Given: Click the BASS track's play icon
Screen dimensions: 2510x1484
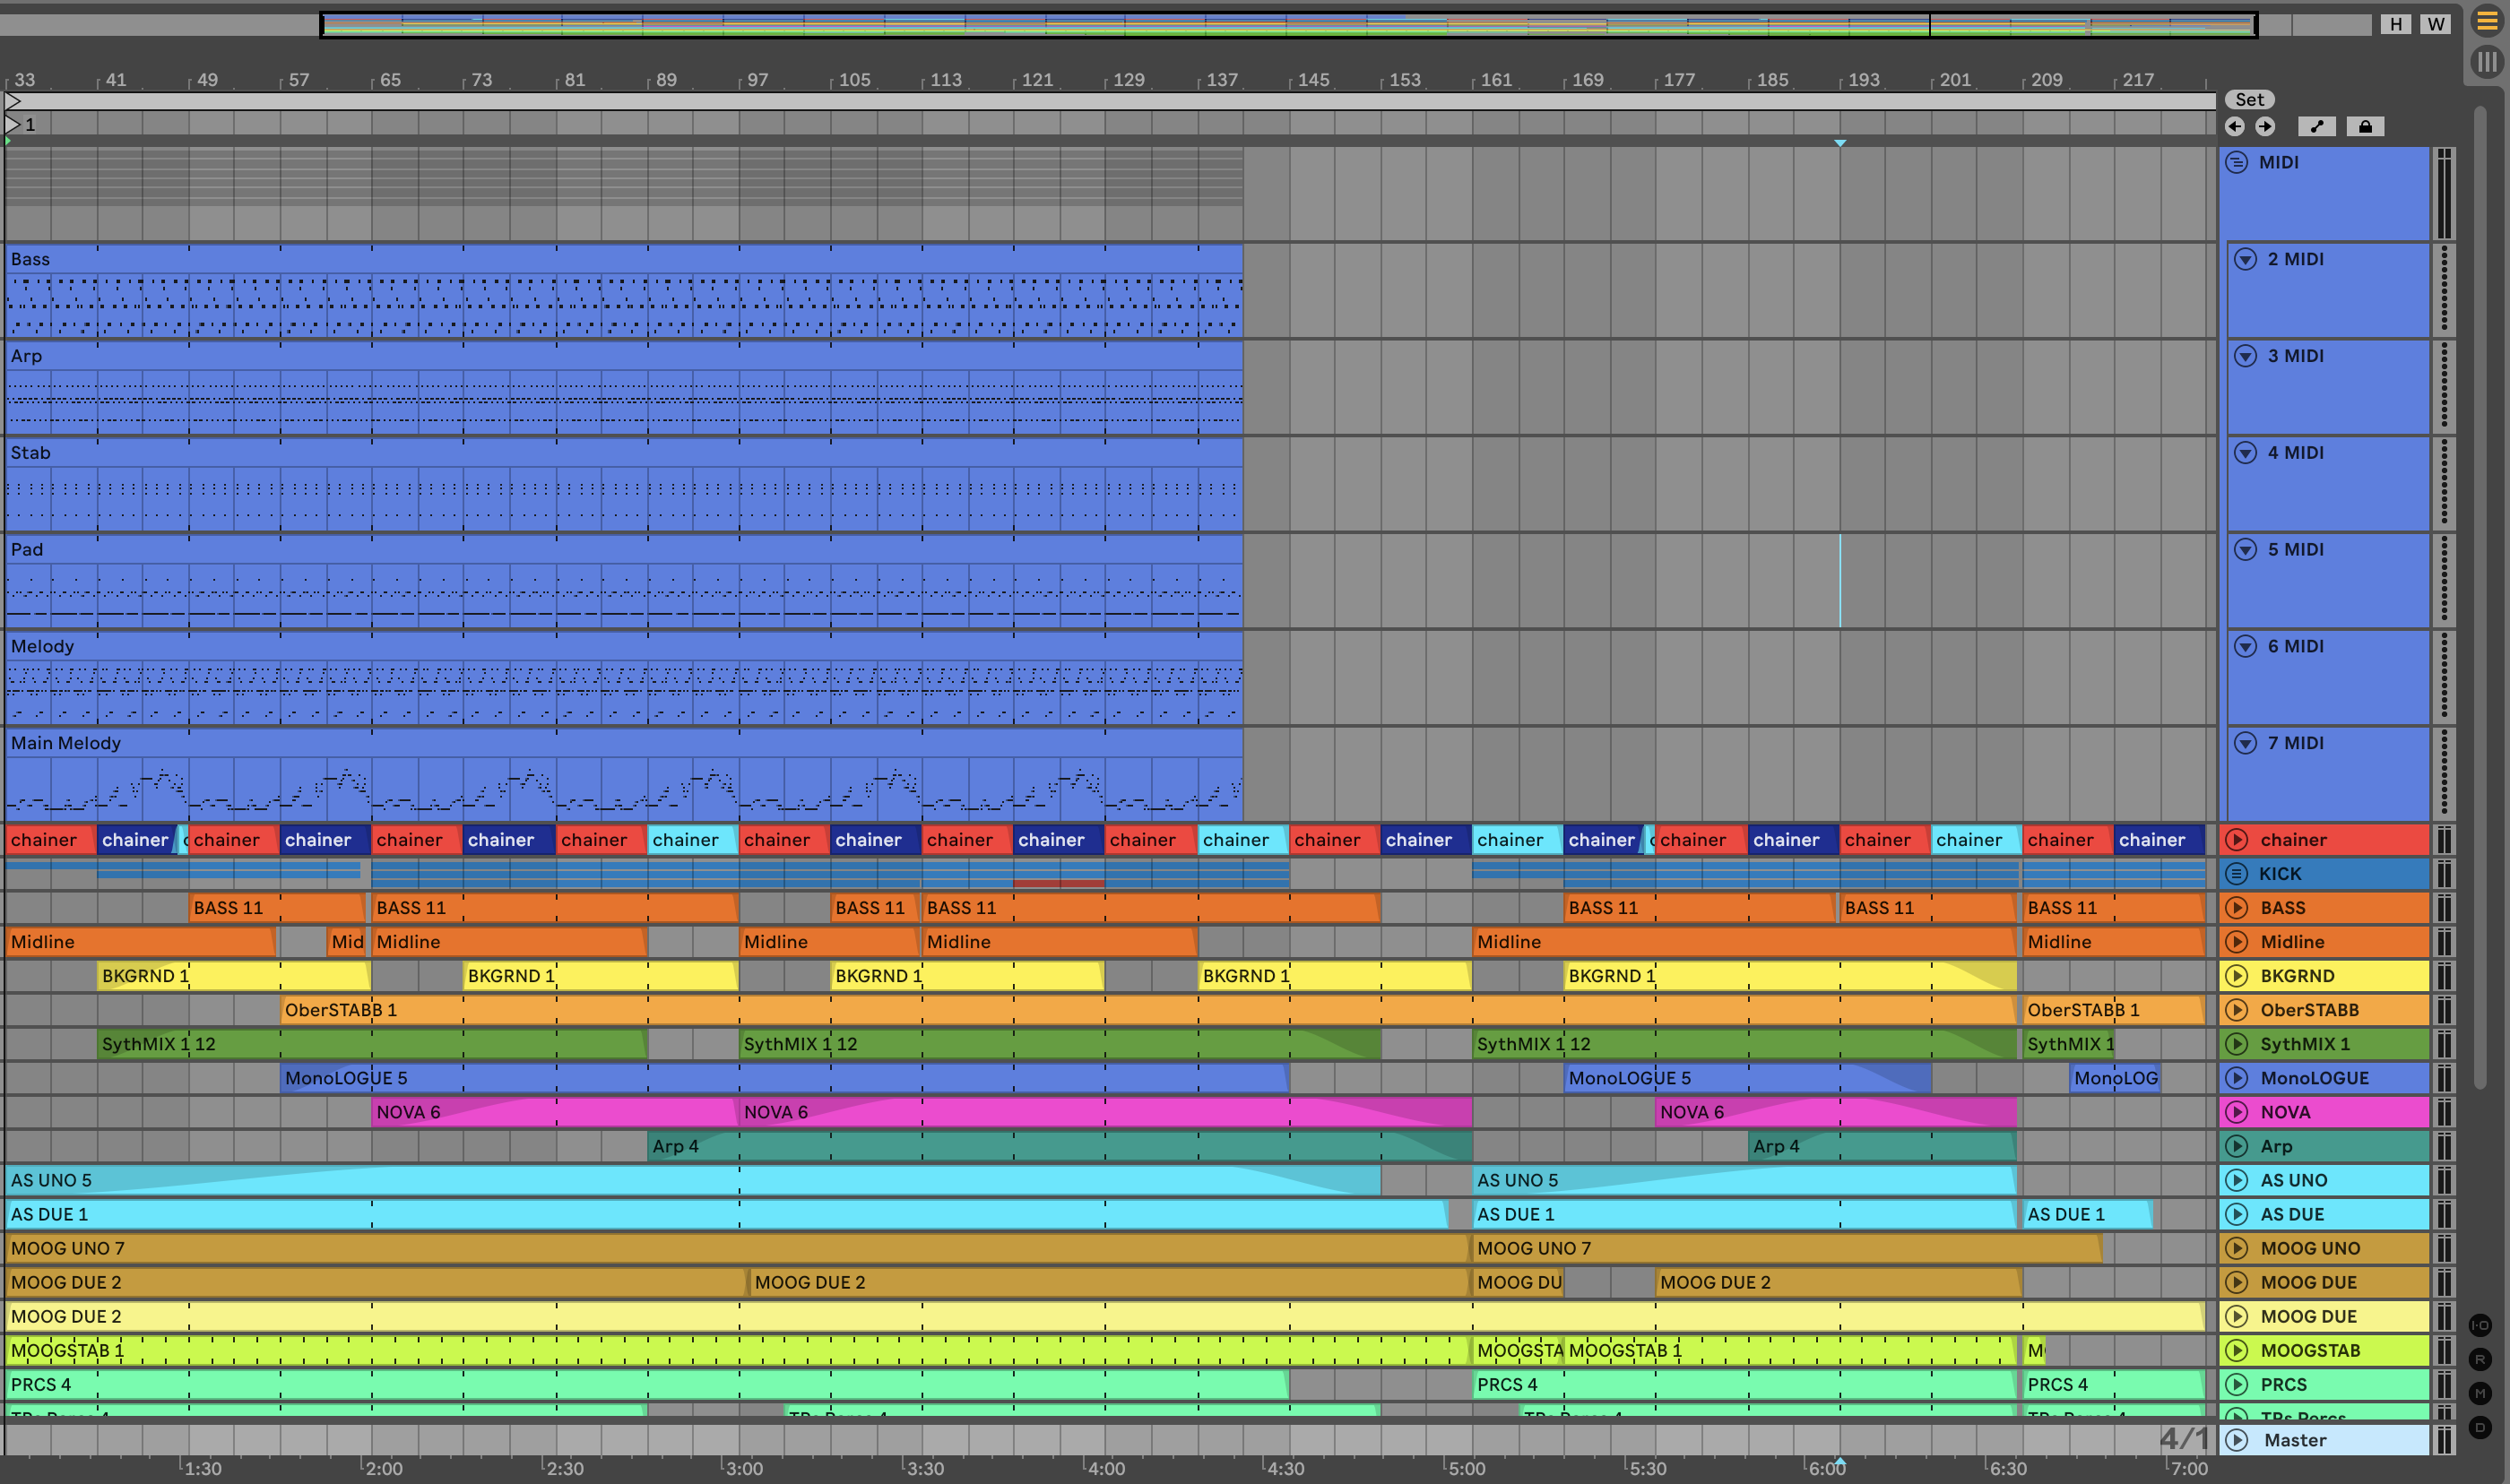Looking at the screenshot, I should click(2237, 908).
